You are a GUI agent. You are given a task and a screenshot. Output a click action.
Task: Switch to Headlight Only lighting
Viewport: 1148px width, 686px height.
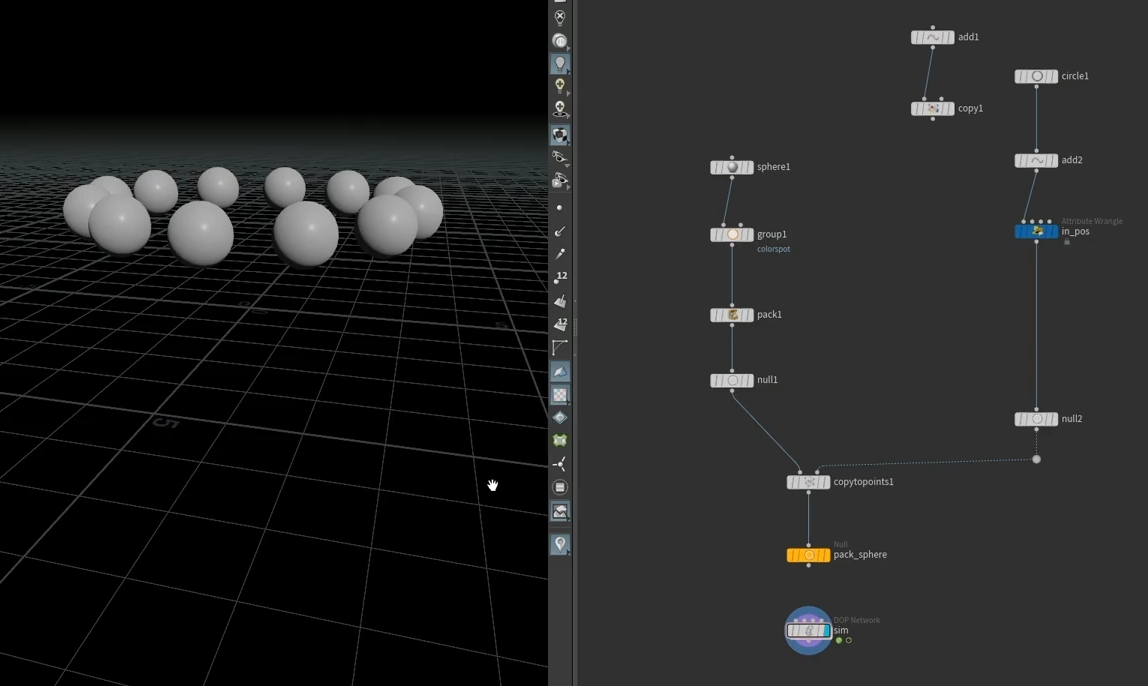pos(560,41)
